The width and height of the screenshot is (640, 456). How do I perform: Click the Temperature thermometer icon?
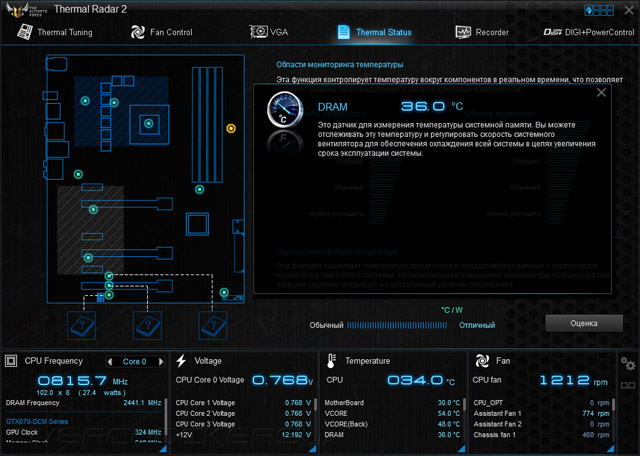click(331, 361)
